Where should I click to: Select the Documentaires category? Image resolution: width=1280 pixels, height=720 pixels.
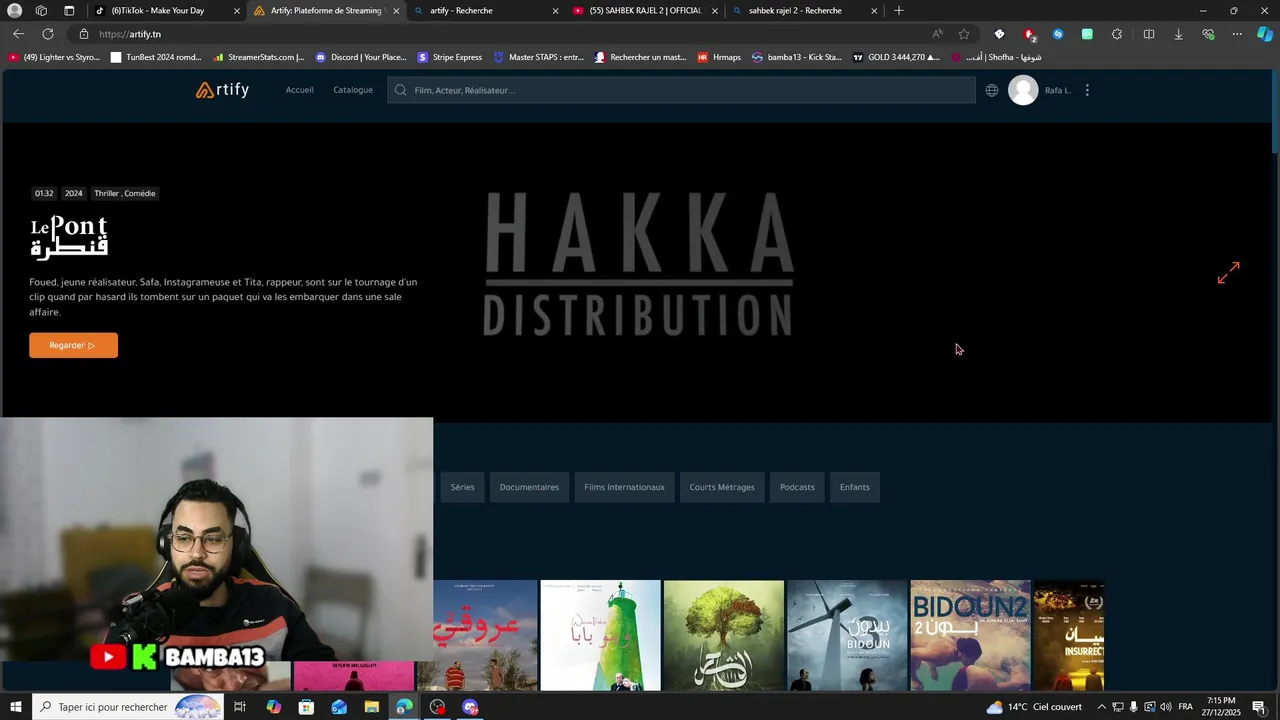[529, 487]
